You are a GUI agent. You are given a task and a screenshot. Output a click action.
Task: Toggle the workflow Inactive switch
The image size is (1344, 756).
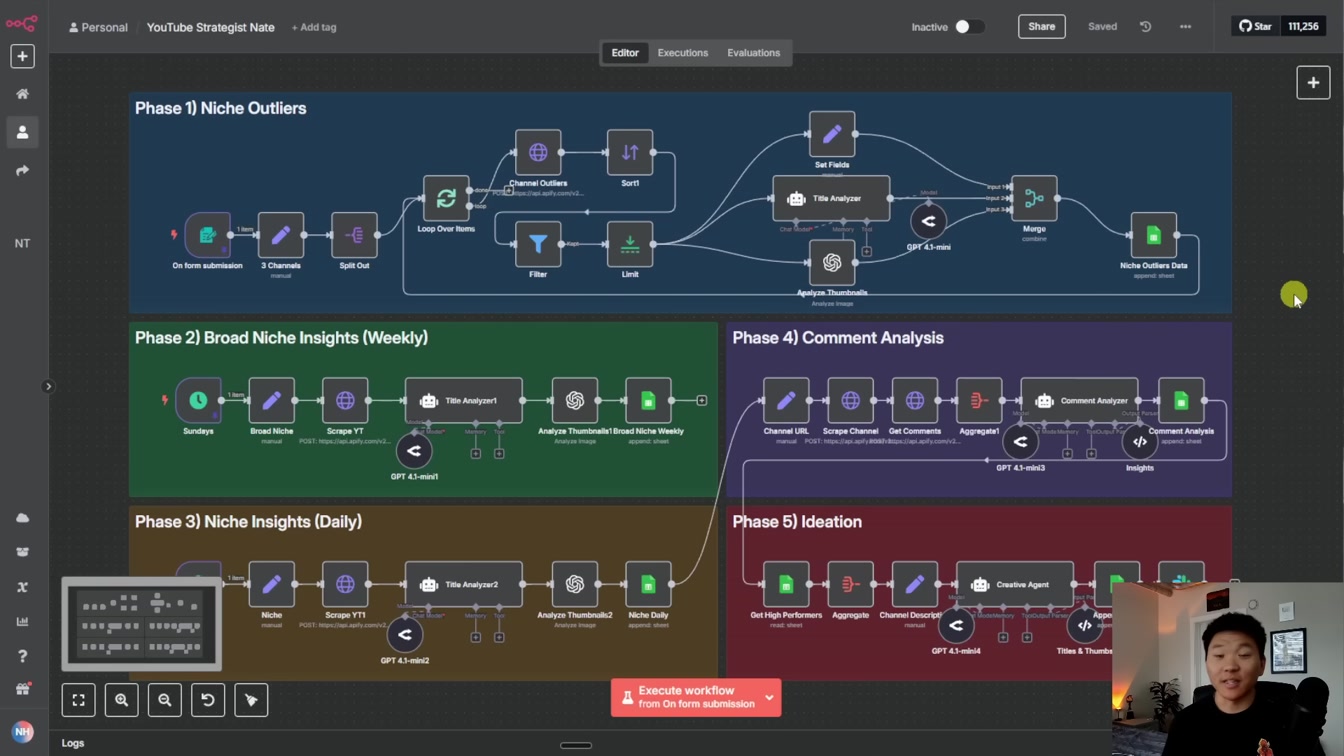pos(968,27)
